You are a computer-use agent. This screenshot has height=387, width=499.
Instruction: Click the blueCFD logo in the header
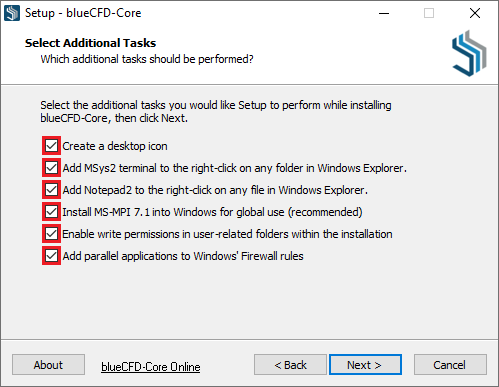coord(469,53)
